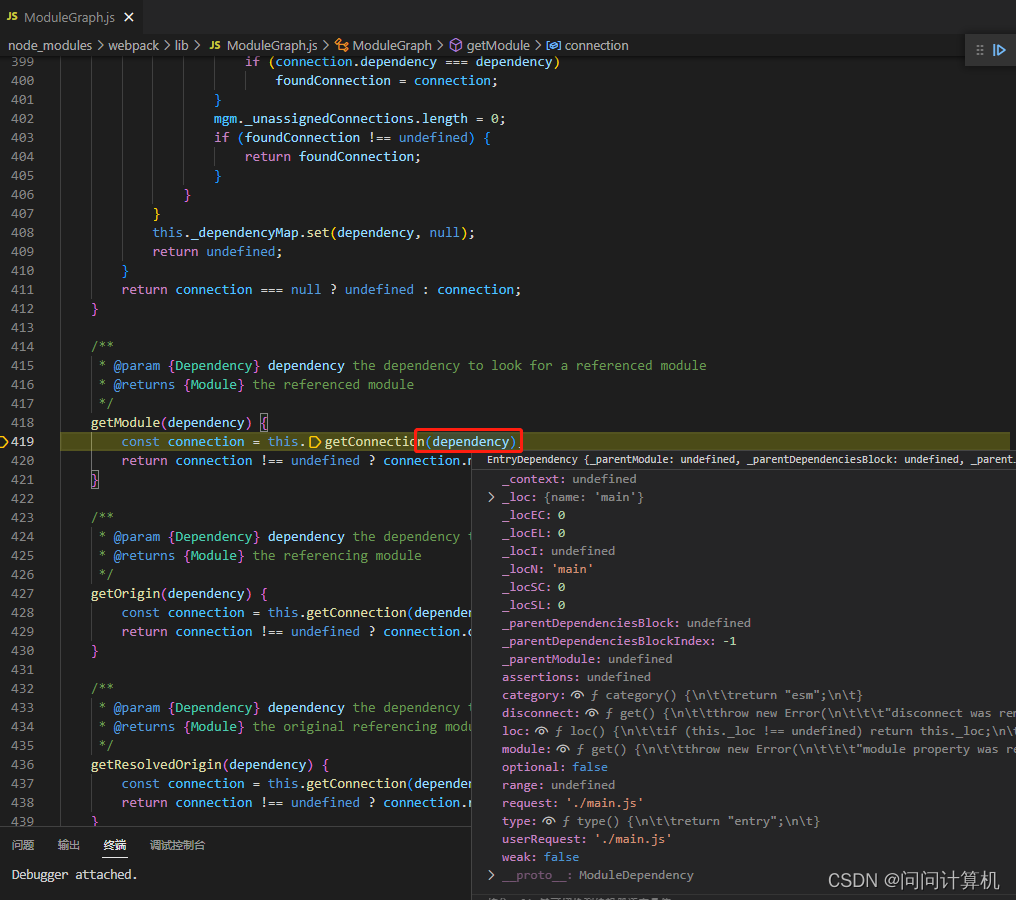Click '_unassignedConnections' on line 402

[329, 119]
